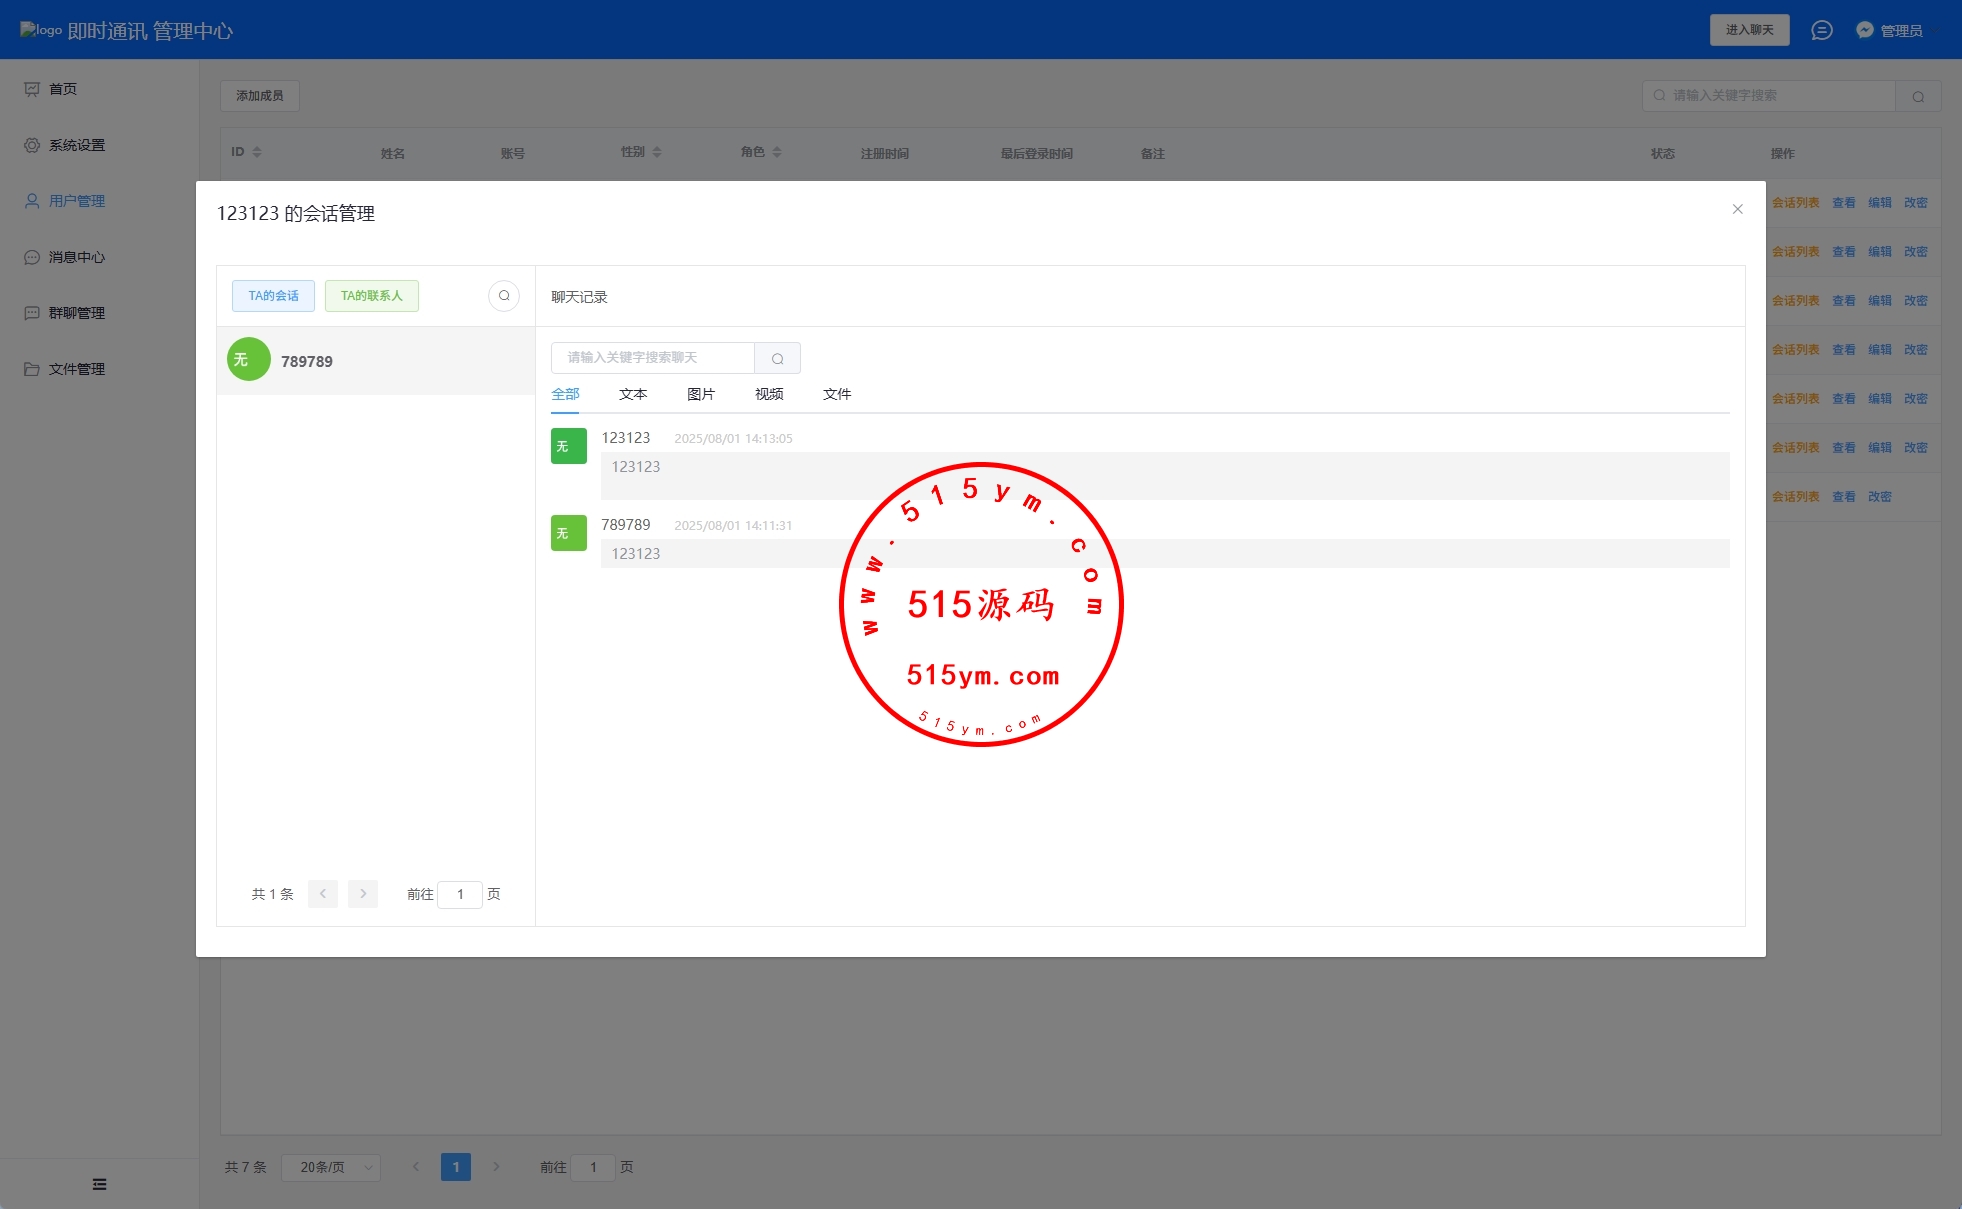Click the chat history search magnifier button

tap(777, 358)
